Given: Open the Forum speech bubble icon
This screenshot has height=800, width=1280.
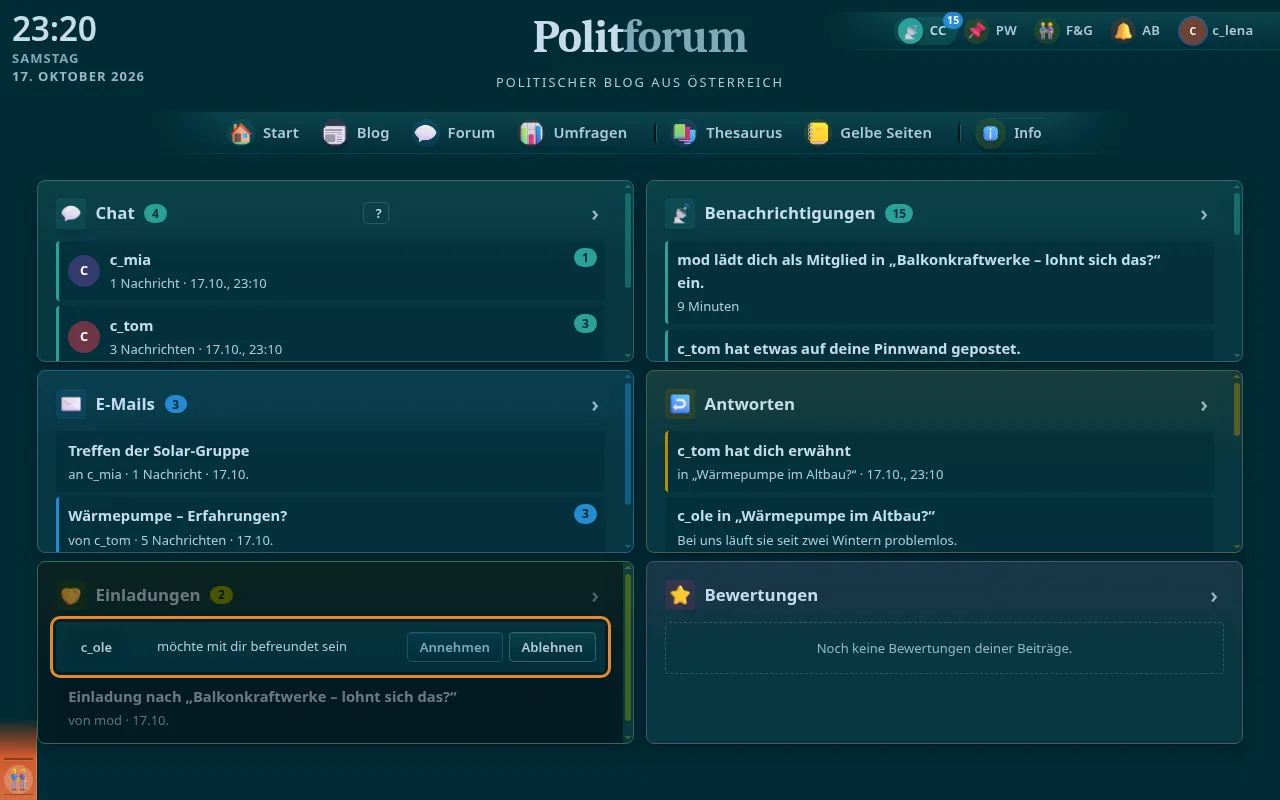Looking at the screenshot, I should point(426,133).
